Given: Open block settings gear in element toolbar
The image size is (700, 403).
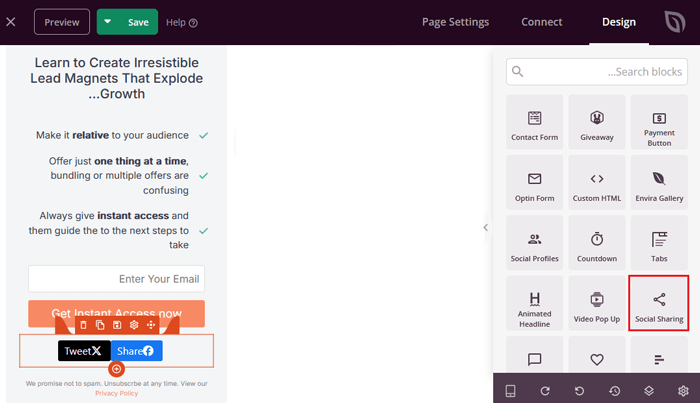Looking at the screenshot, I should [x=134, y=325].
